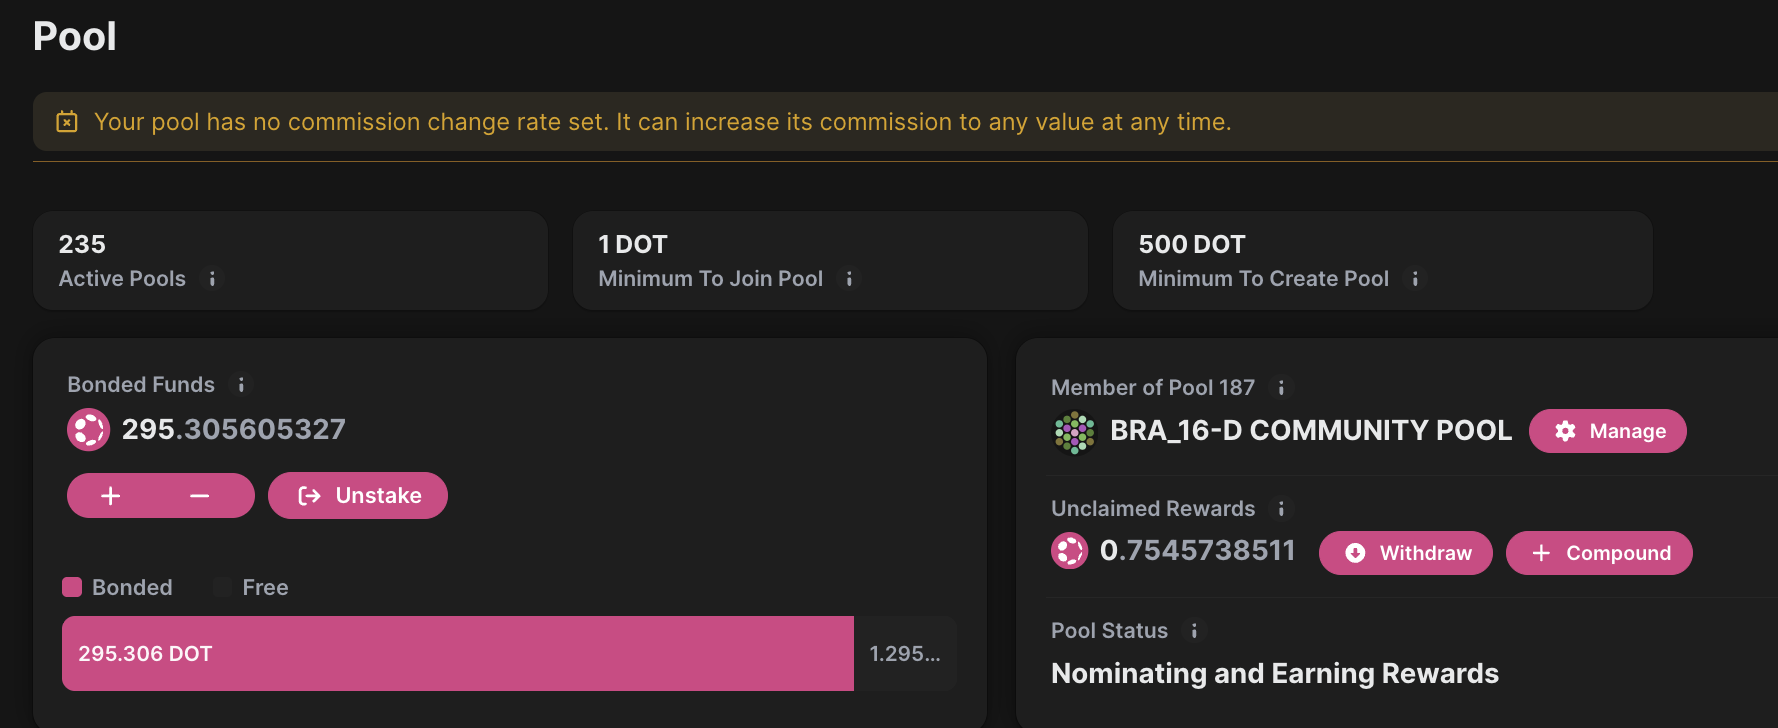Click the minus button to reduce bonded funds
Image resolution: width=1778 pixels, height=728 pixels.
point(200,496)
